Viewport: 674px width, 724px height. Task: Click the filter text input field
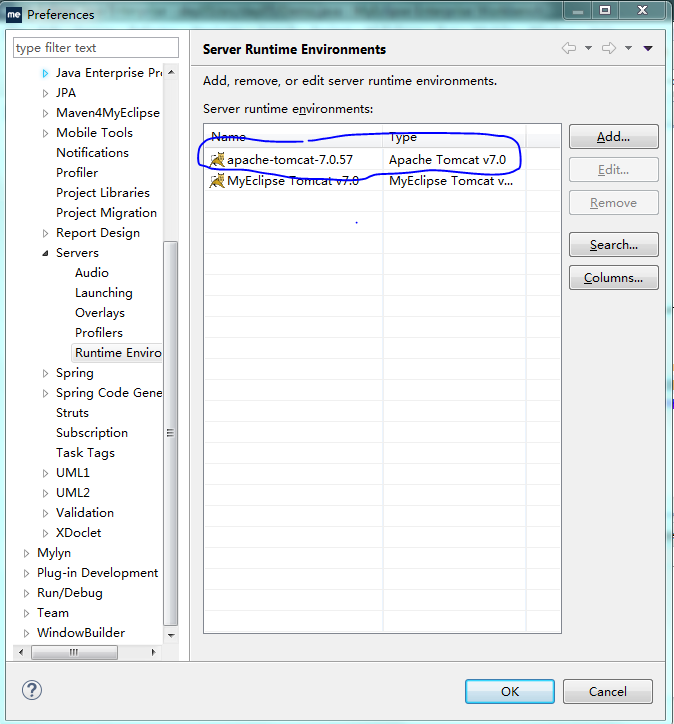96,48
